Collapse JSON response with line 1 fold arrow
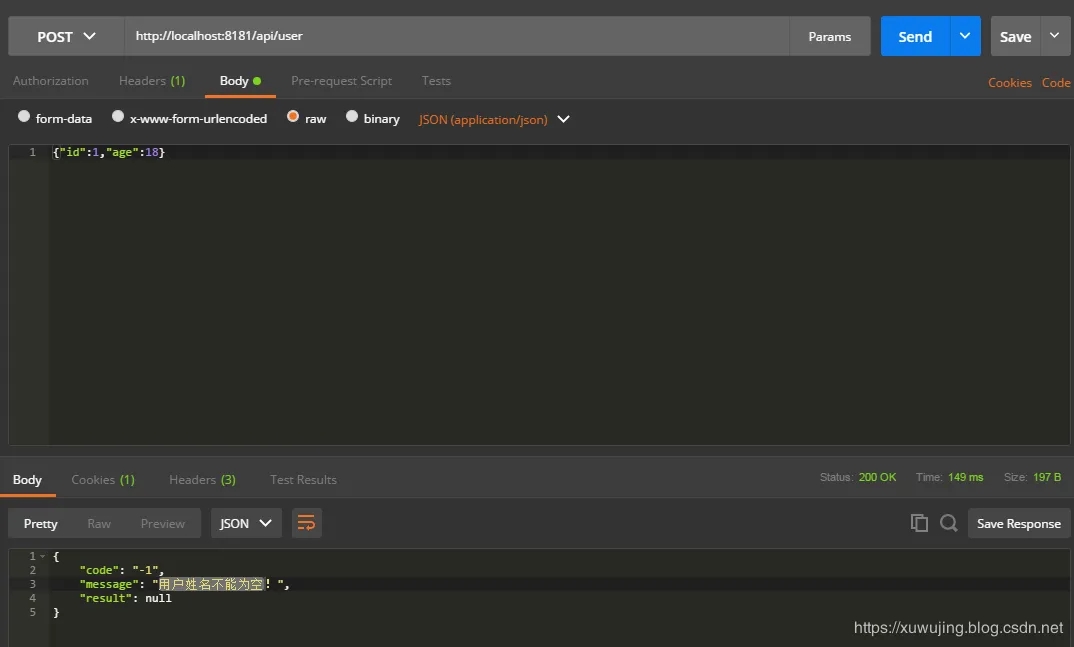Viewport: 1074px width, 647px height. pos(43,556)
